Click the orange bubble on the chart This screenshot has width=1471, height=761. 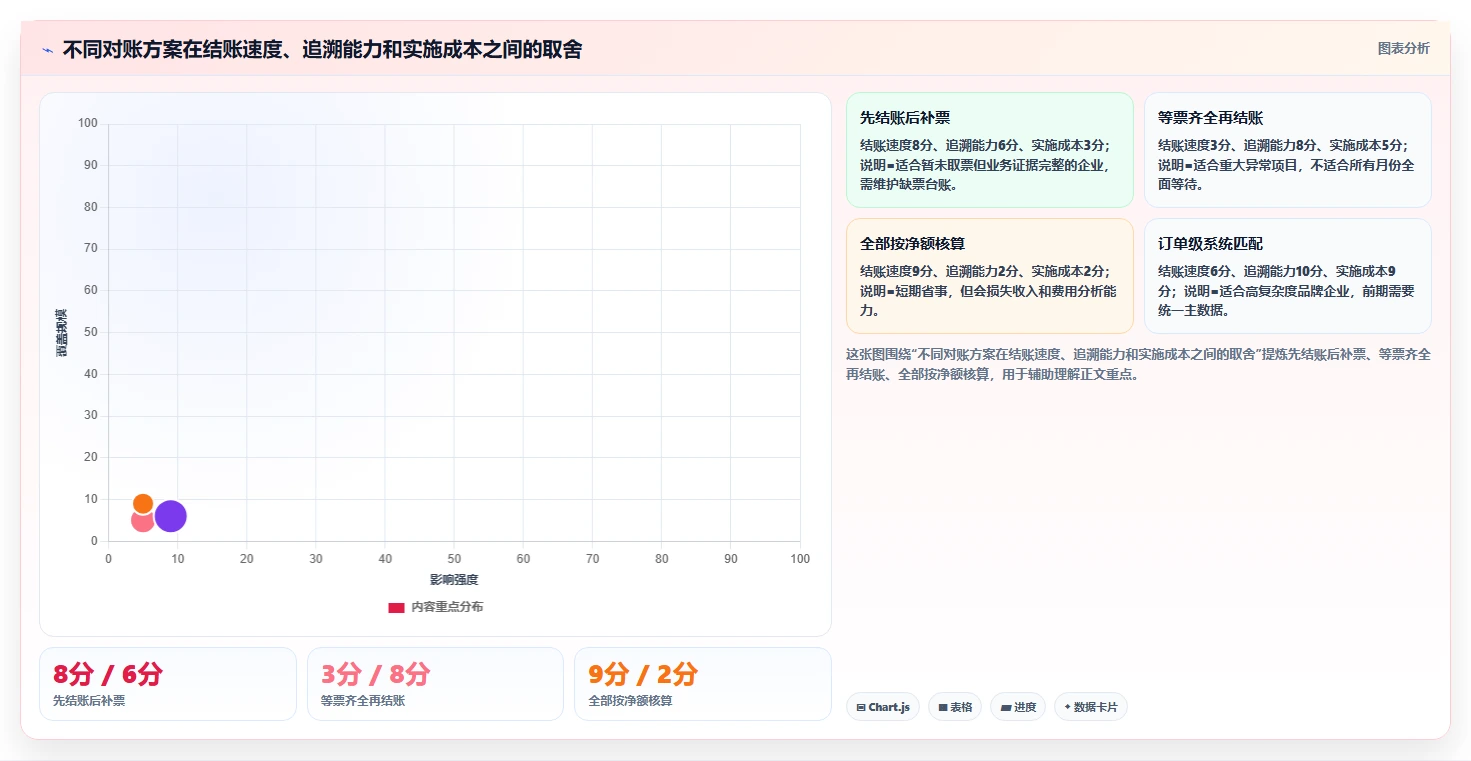pos(143,504)
